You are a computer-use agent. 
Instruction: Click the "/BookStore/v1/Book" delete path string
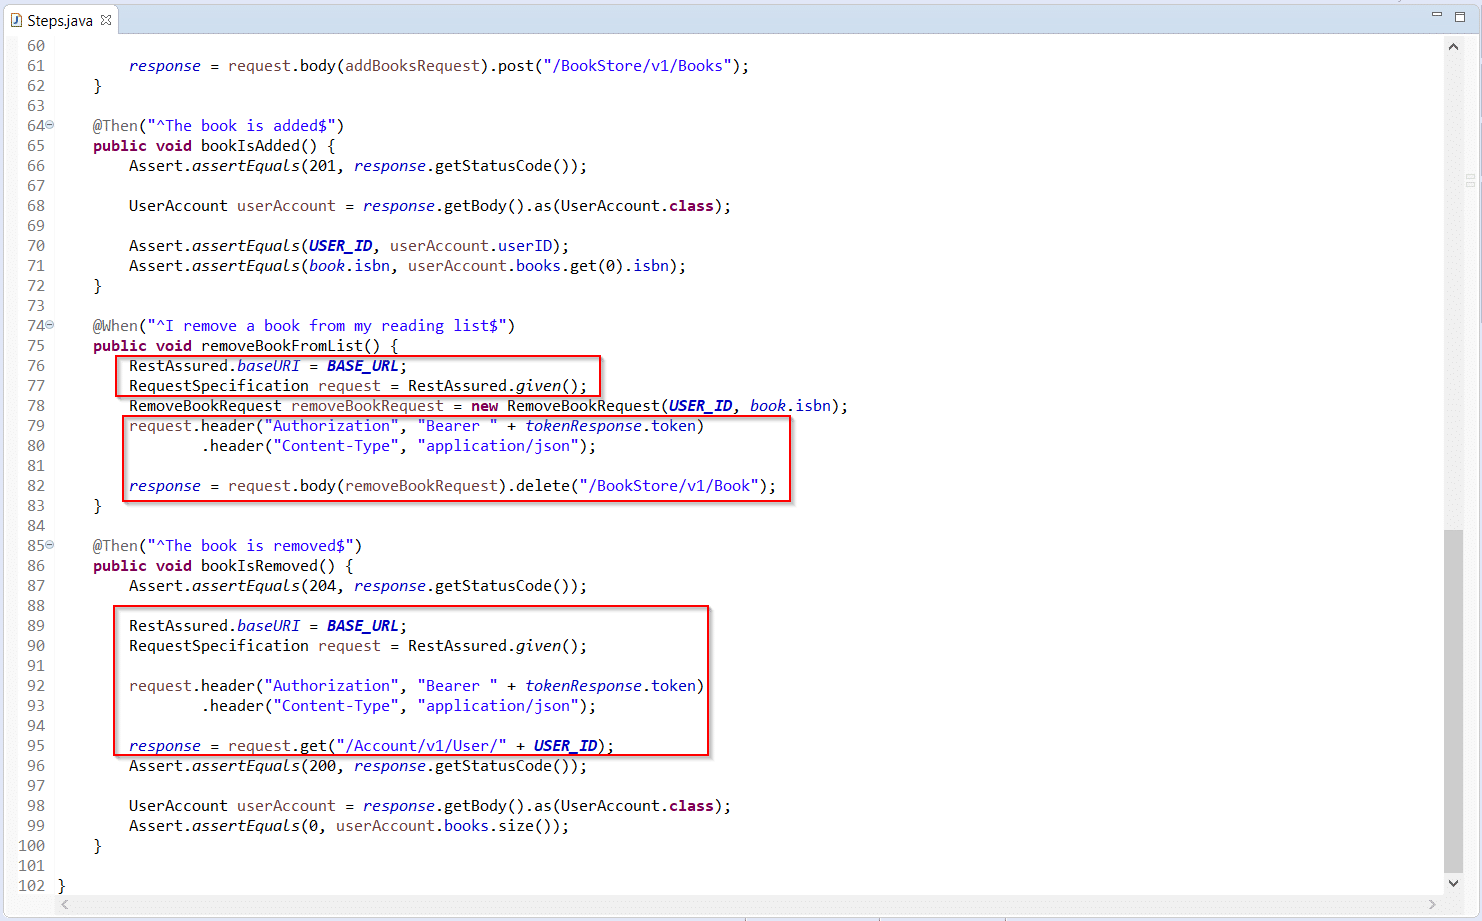[669, 486]
